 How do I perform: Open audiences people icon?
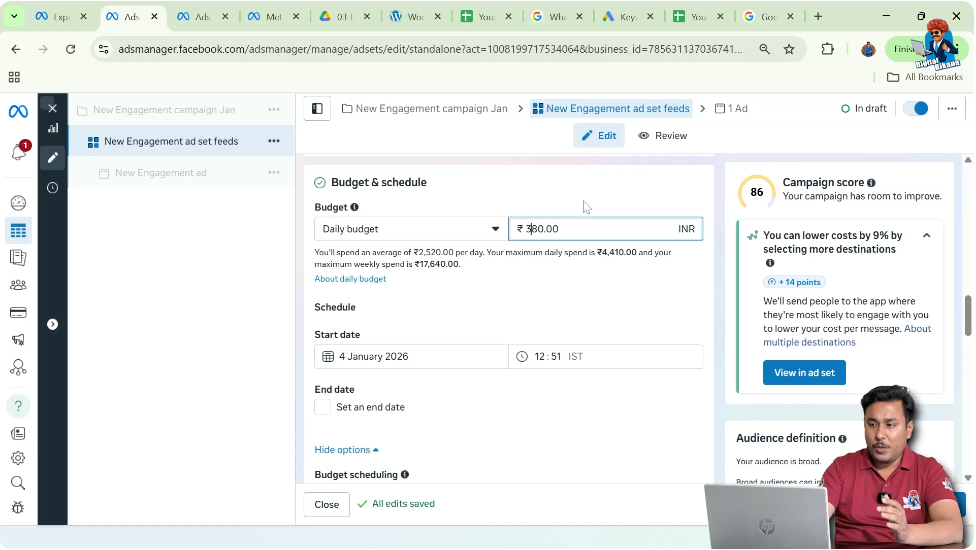coord(18,285)
